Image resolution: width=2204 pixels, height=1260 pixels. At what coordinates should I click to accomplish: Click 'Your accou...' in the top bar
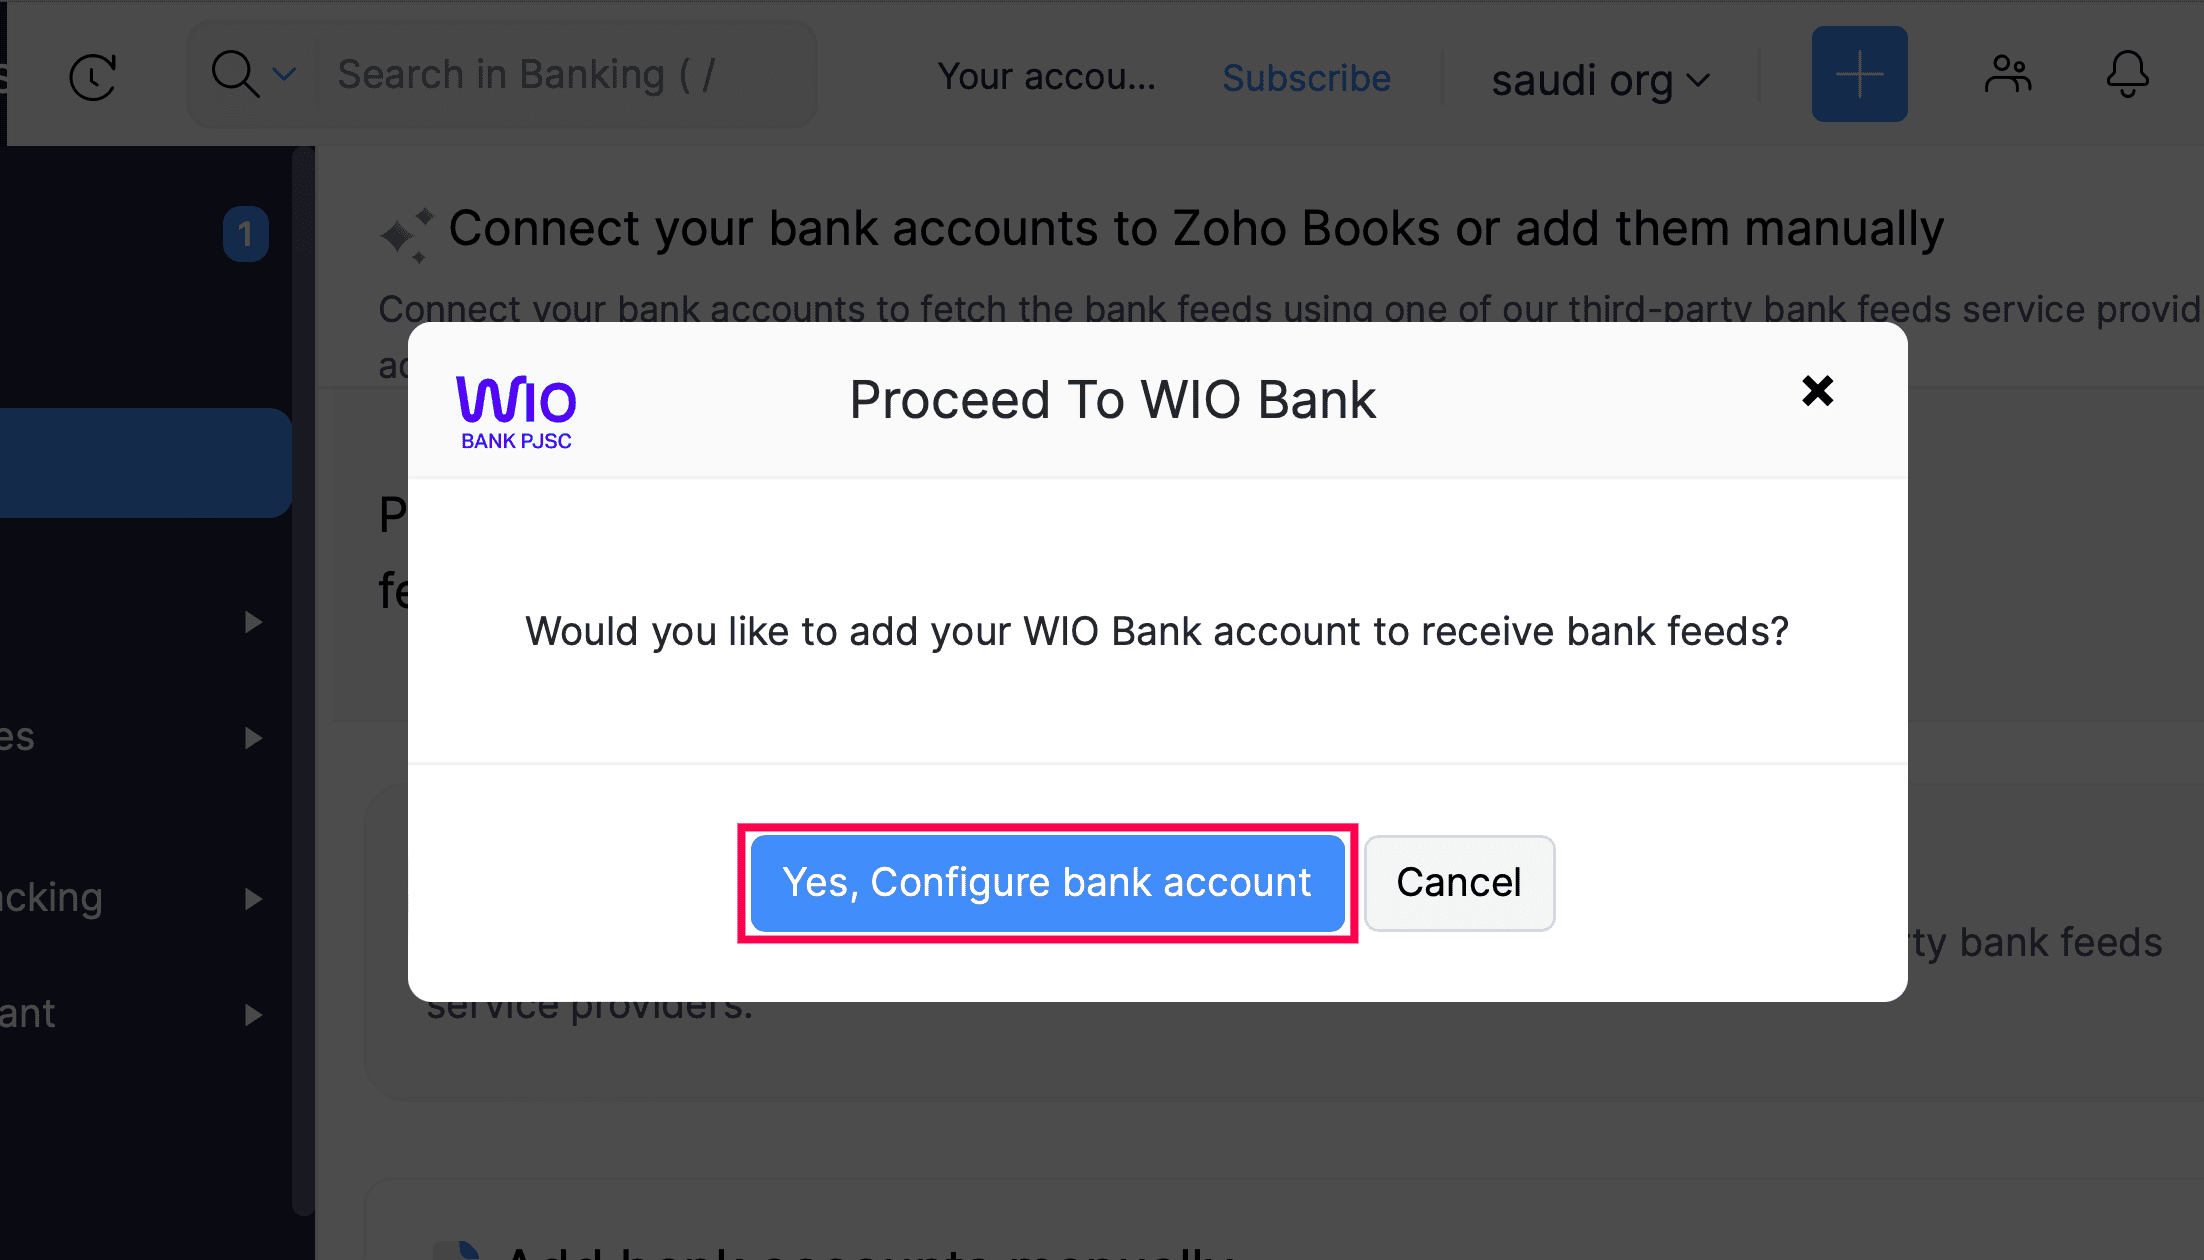[1046, 76]
